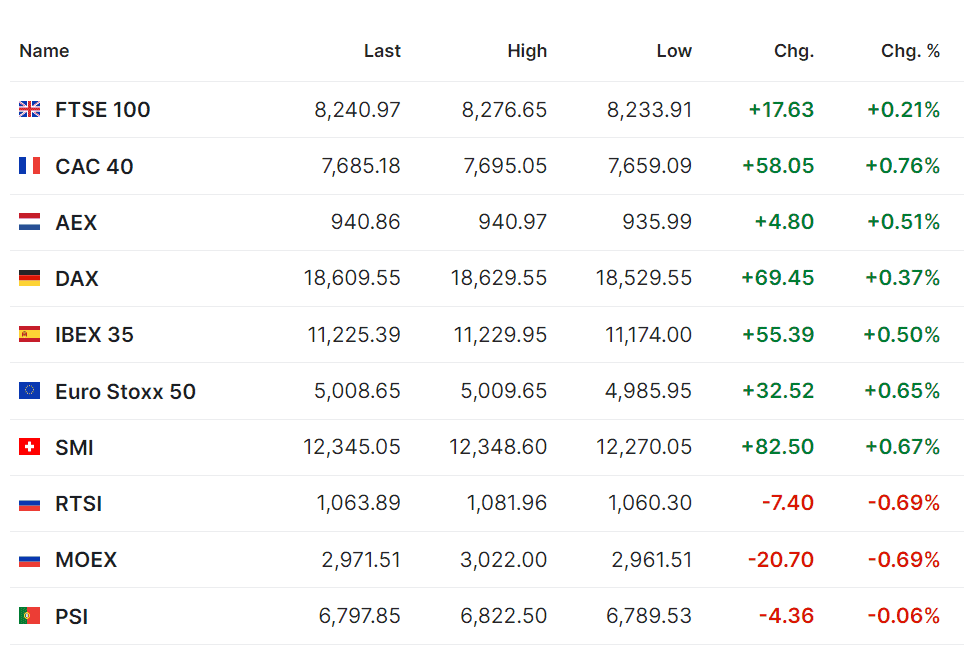Select DAX high value 18,629.55
964x649 pixels.
click(499, 278)
